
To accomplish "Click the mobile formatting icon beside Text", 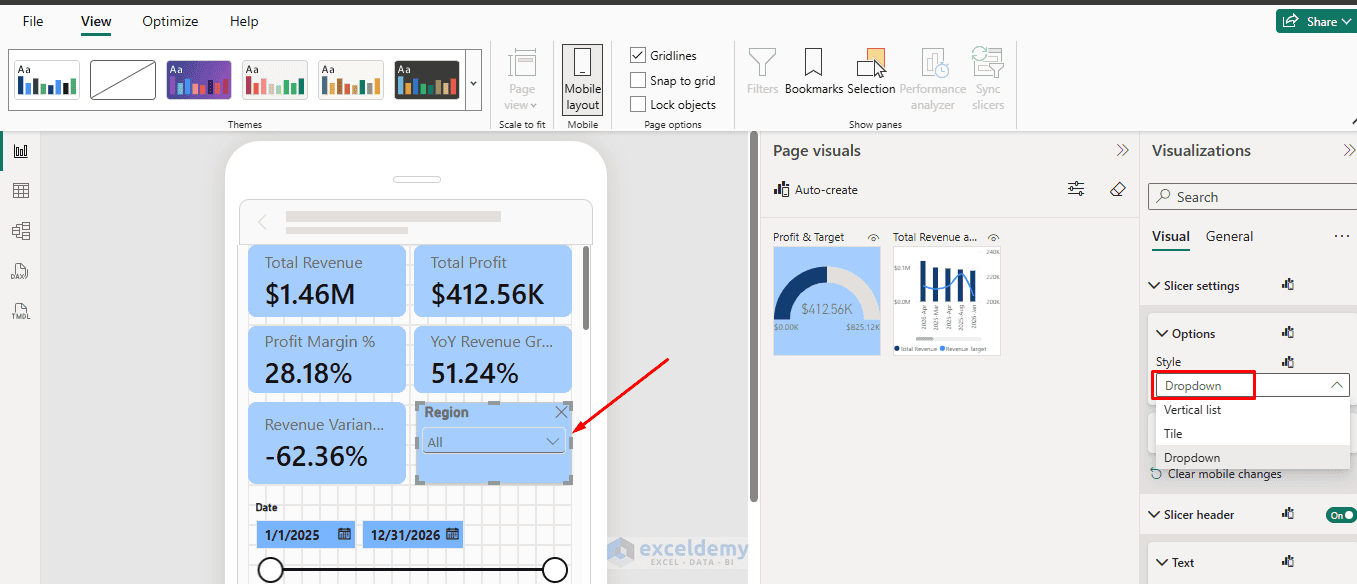I will (x=1288, y=562).
